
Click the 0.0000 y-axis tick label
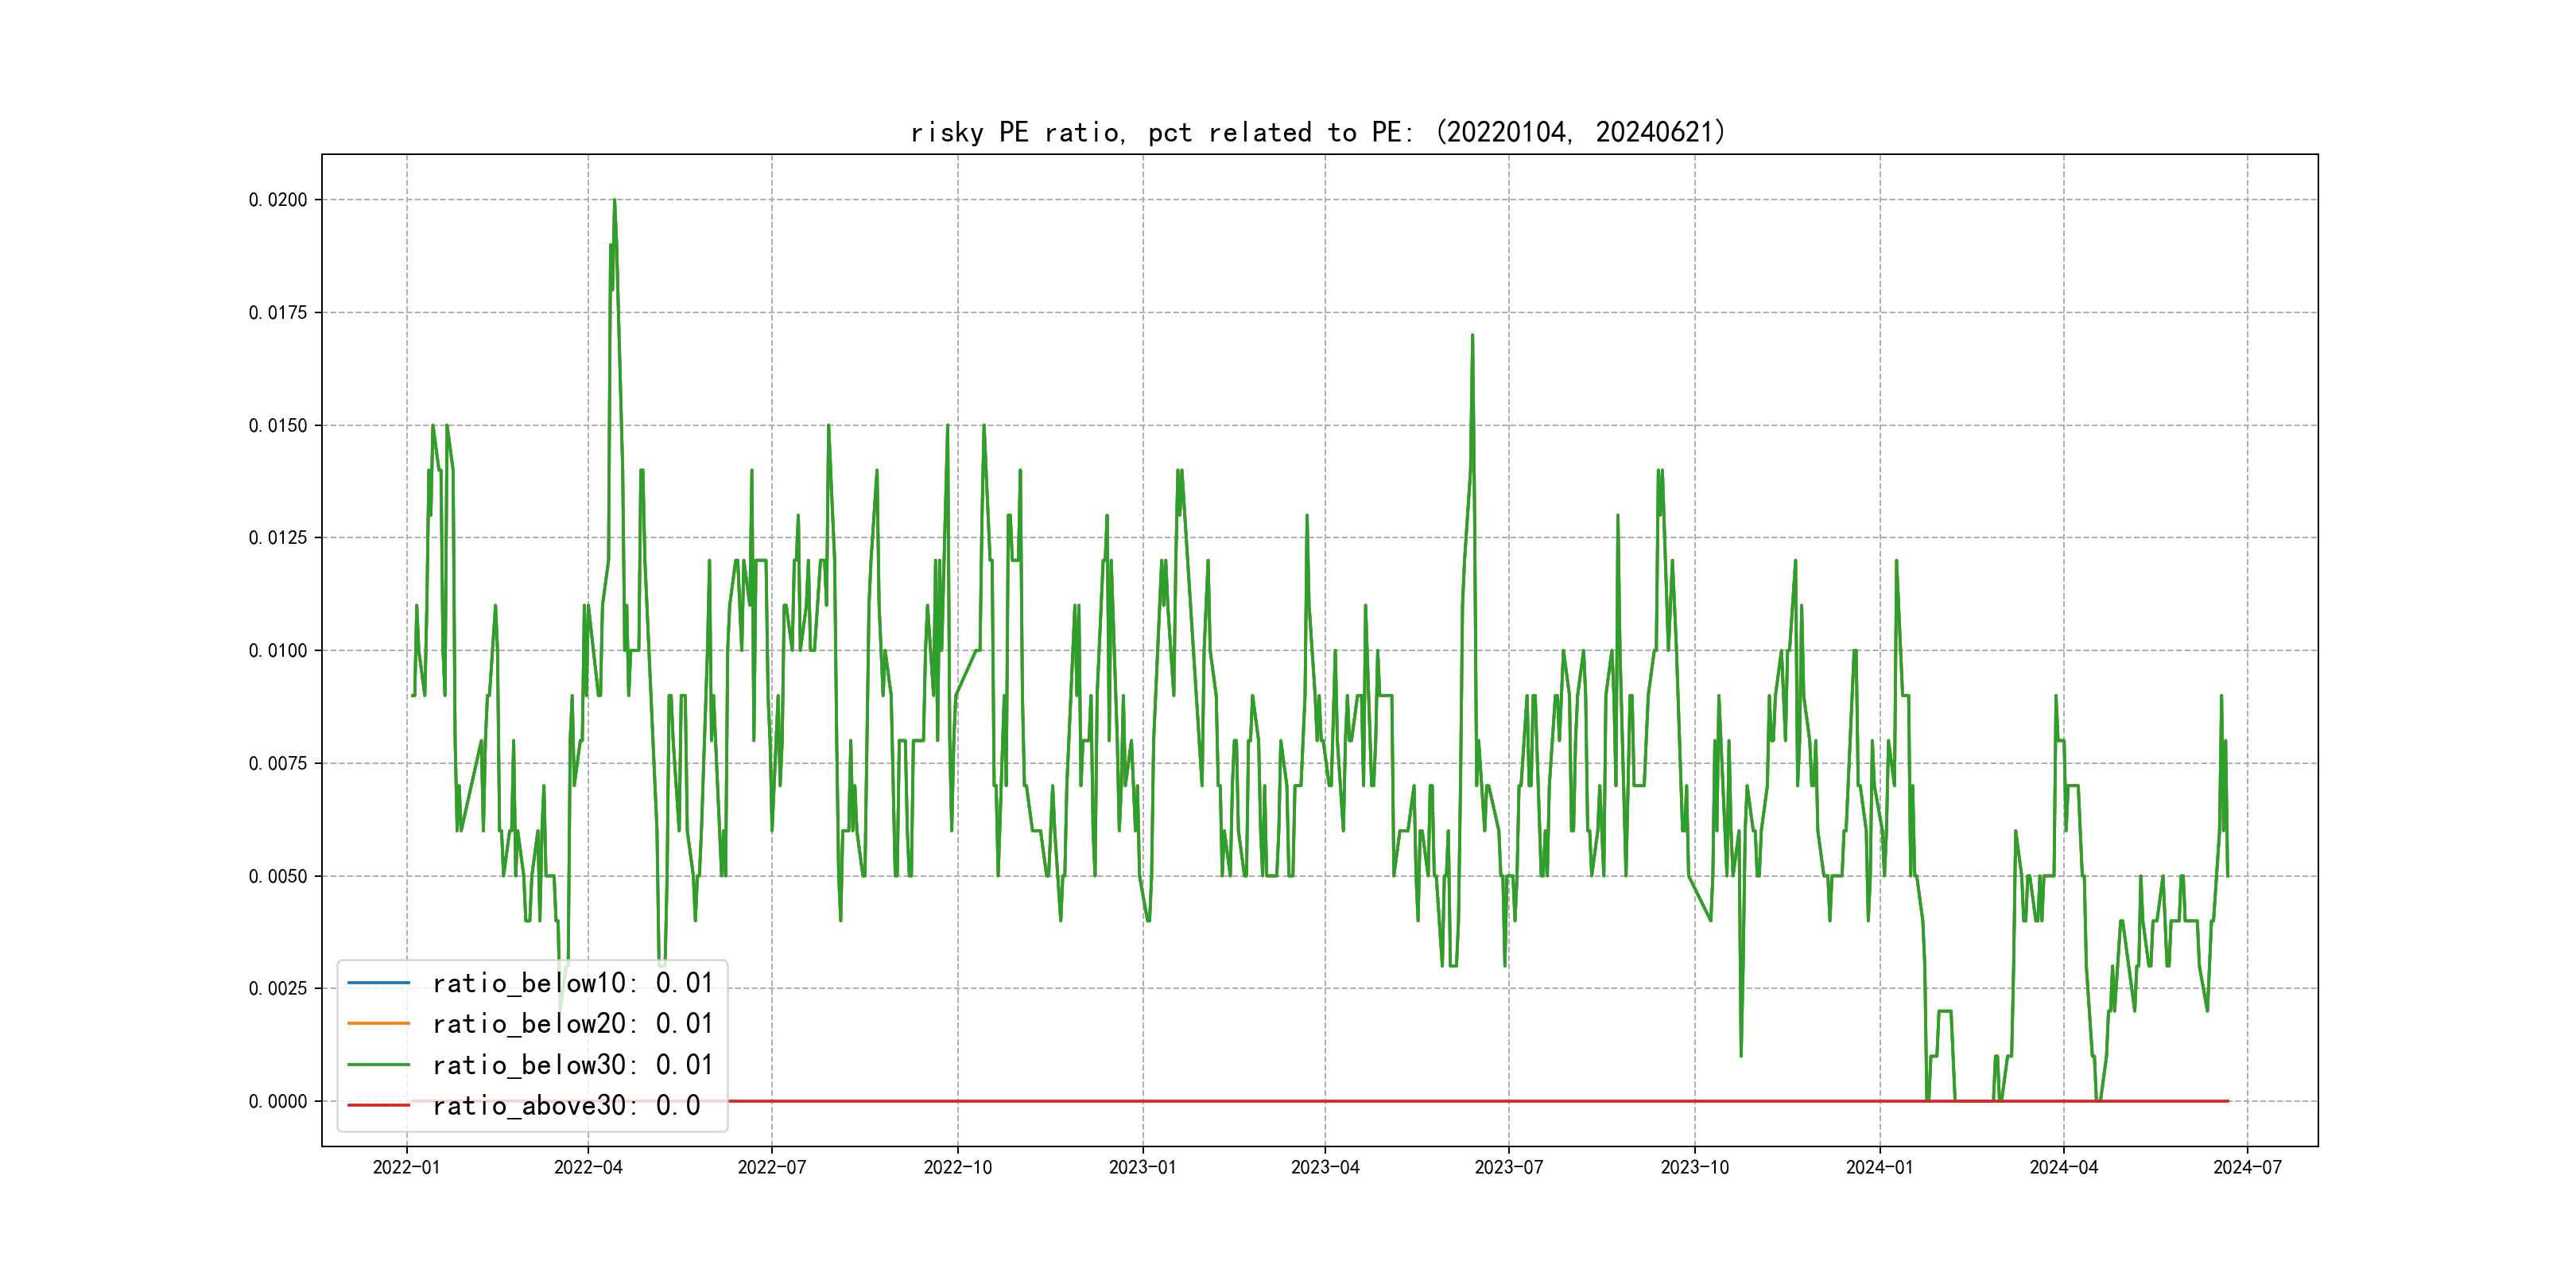[x=278, y=1102]
